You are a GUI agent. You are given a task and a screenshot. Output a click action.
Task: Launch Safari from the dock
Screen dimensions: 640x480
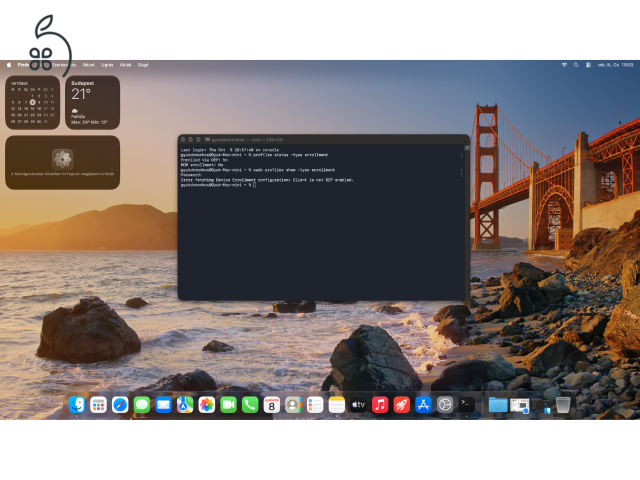click(x=120, y=405)
